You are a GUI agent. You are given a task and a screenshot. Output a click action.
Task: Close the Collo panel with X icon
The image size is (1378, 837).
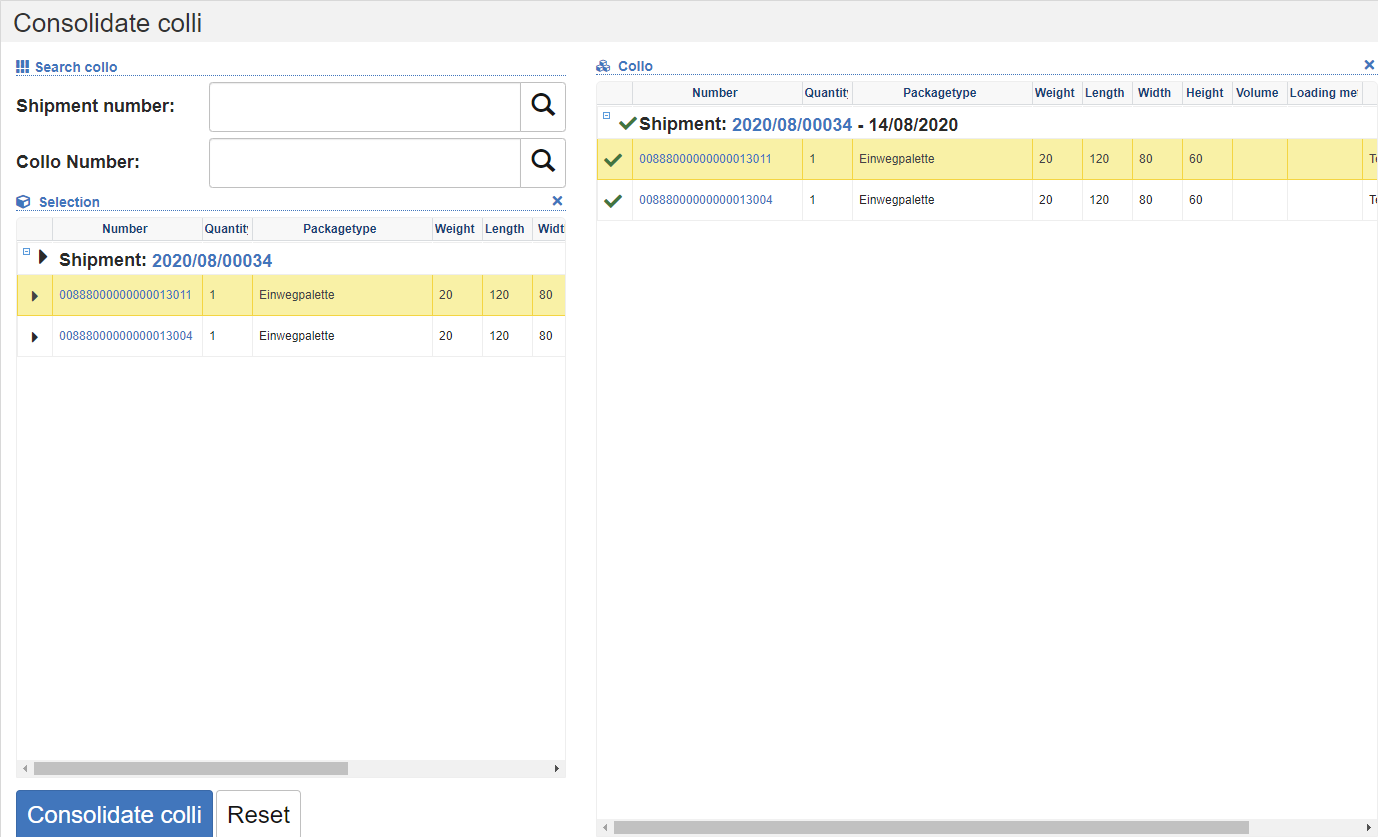pyautogui.click(x=1369, y=65)
